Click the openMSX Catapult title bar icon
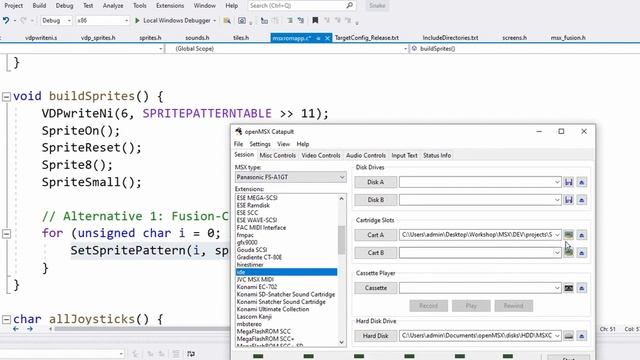 [x=239, y=131]
